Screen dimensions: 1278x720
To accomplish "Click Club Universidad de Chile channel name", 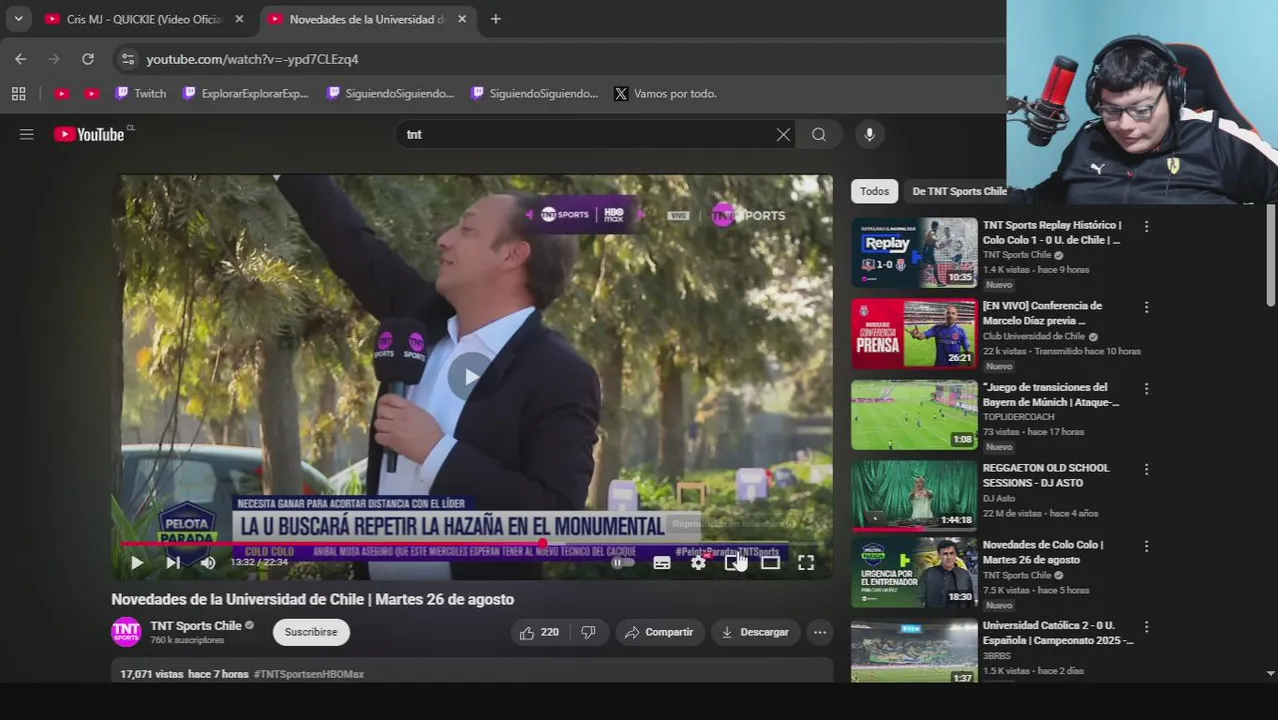I will coord(1034,336).
